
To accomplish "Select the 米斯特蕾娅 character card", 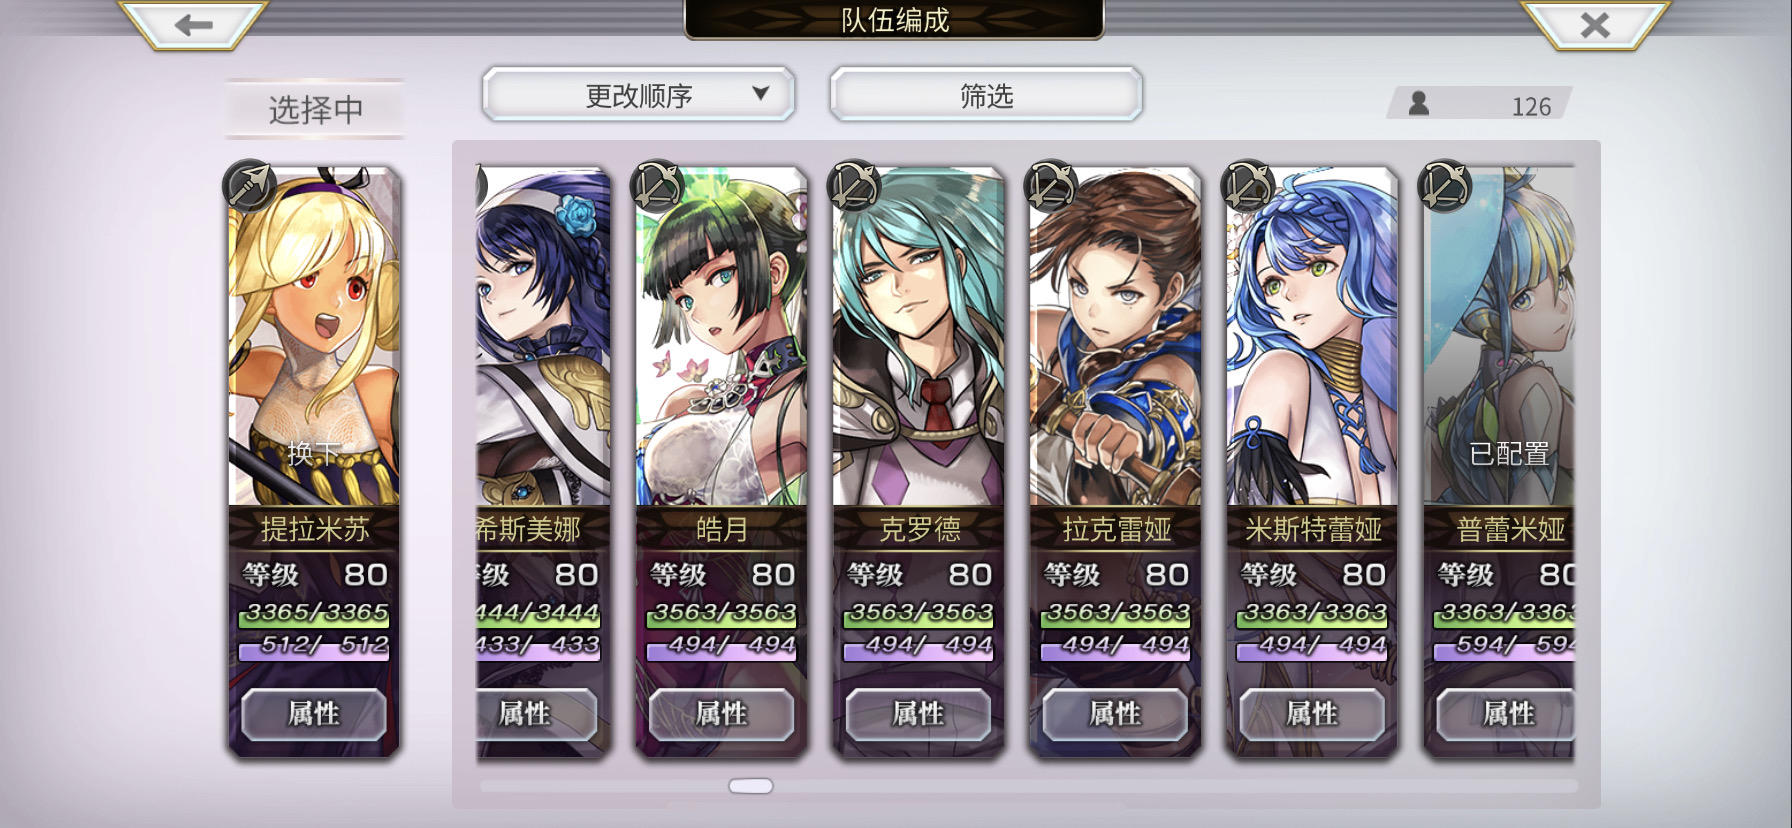I will pos(1312,460).
